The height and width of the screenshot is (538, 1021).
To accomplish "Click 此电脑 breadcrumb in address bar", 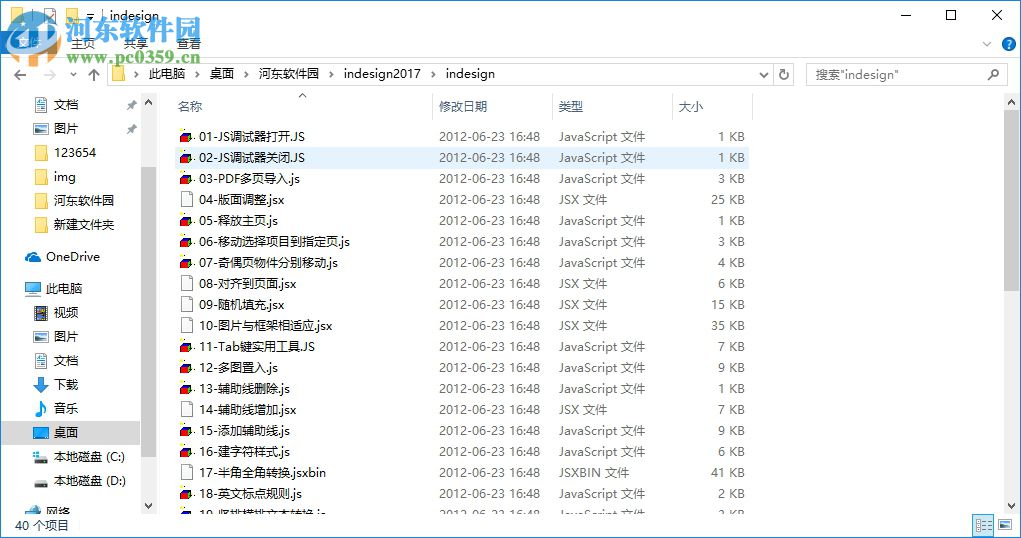I will [167, 74].
